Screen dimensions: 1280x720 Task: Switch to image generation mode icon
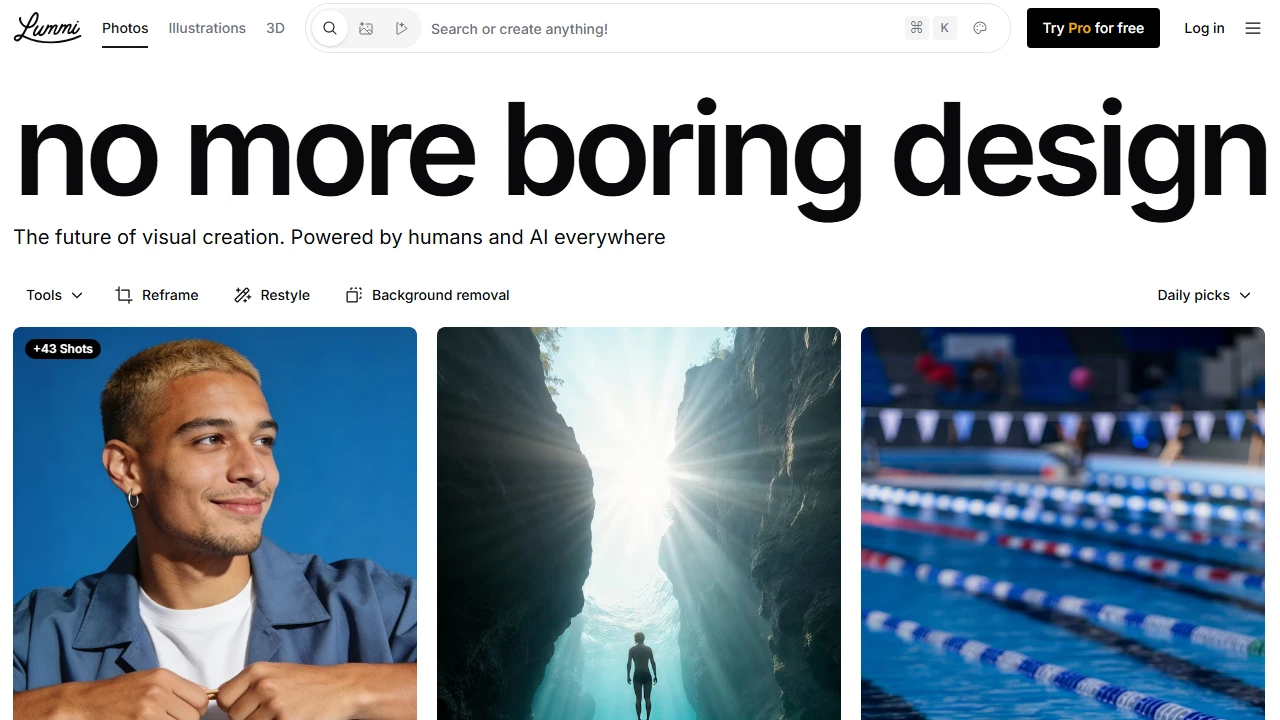pos(366,29)
